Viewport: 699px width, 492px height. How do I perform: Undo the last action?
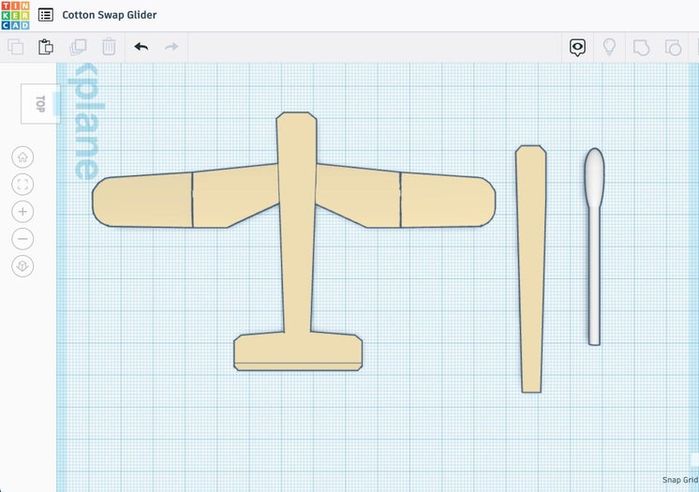(141, 47)
